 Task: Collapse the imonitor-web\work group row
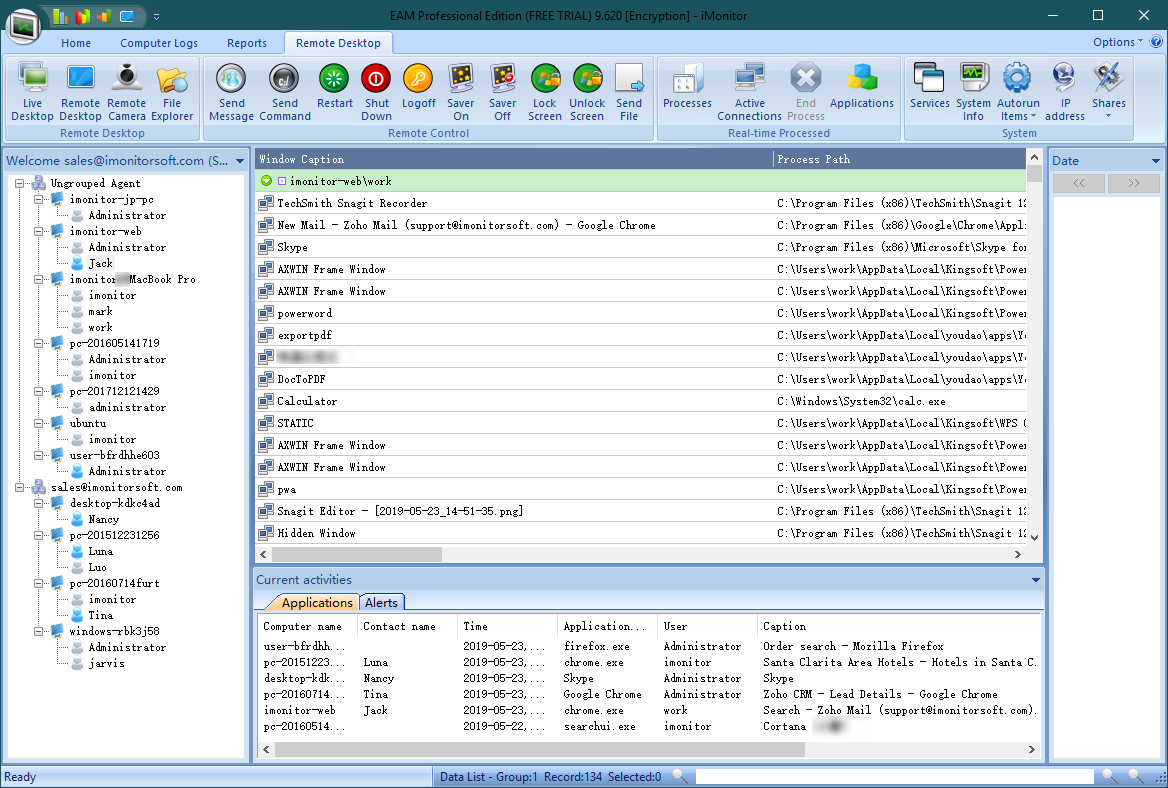(x=266, y=181)
